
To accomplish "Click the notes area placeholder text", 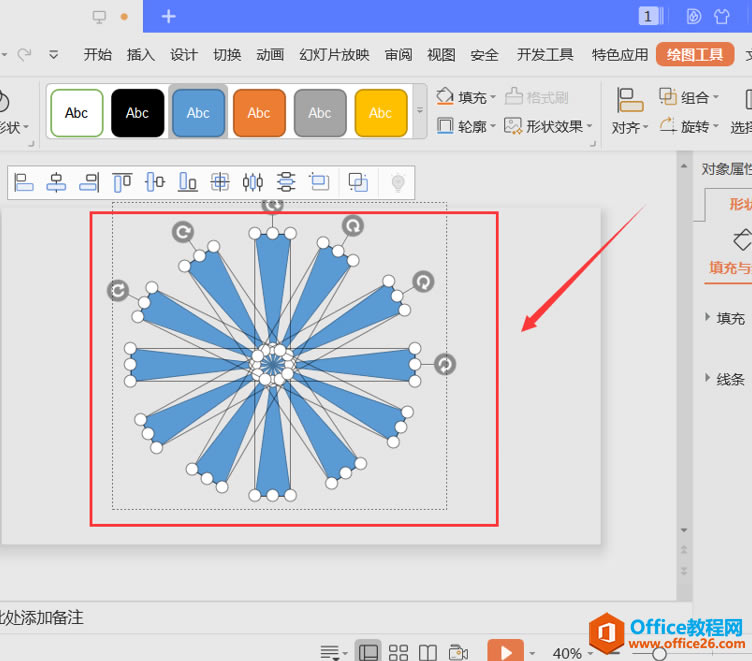I will [x=42, y=617].
